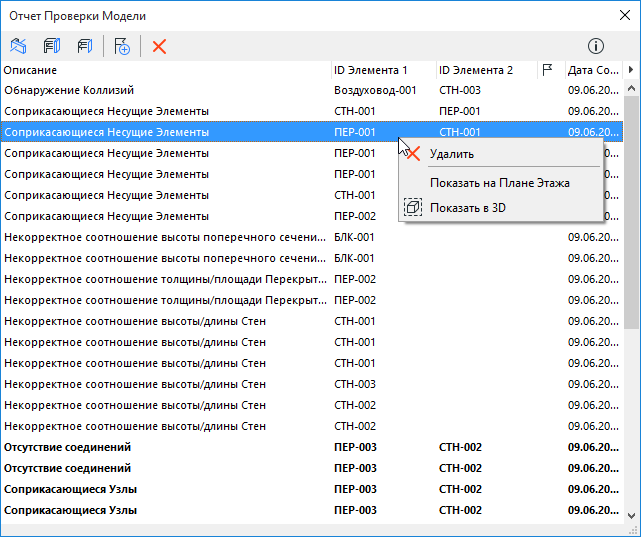
Task: Close the Отчет Проверки Модели dialog
Action: 625,16
